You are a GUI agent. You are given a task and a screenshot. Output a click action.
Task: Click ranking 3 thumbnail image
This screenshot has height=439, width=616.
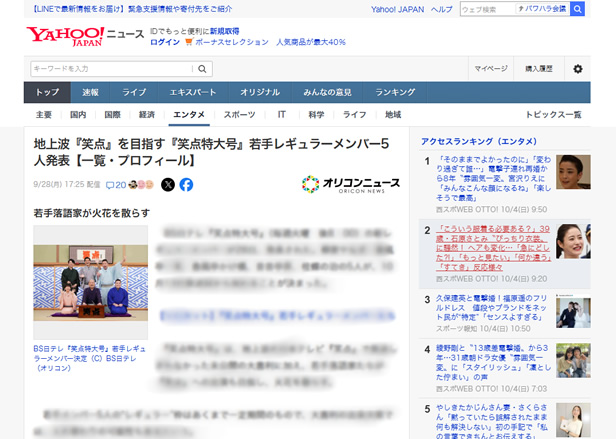point(573,311)
